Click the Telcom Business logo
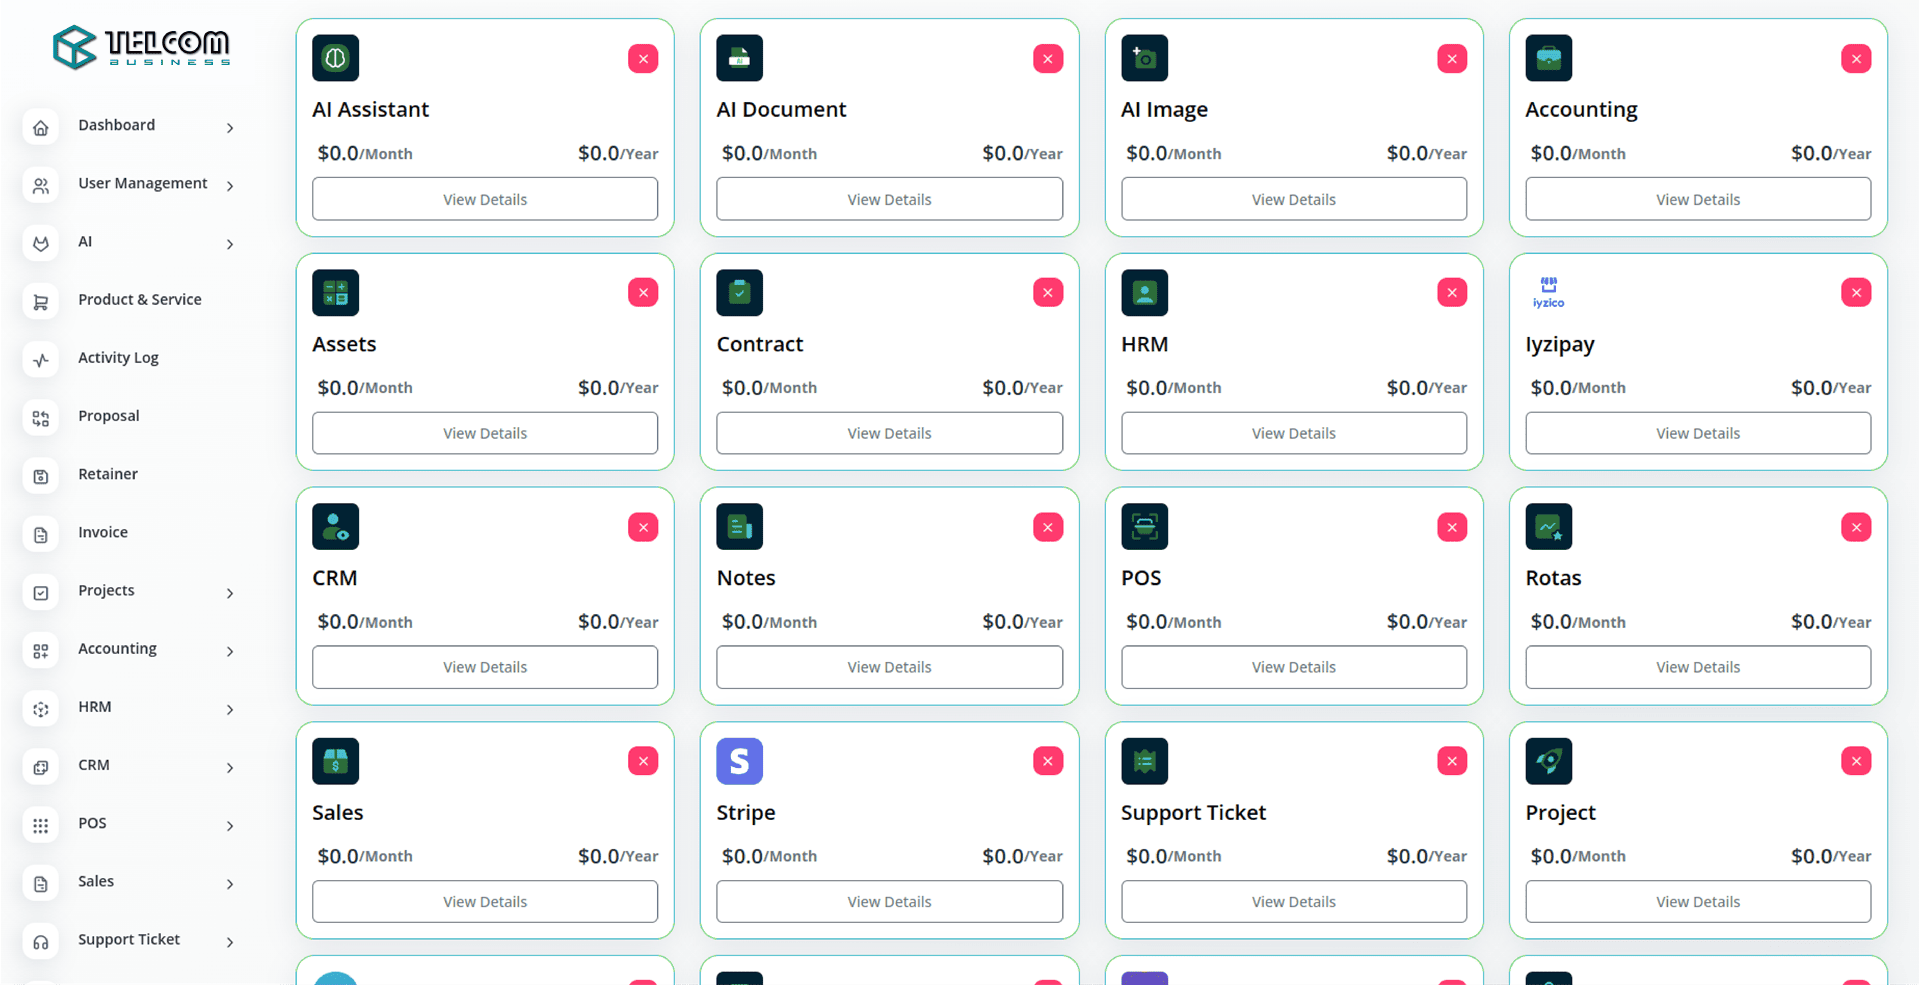 pos(141,46)
